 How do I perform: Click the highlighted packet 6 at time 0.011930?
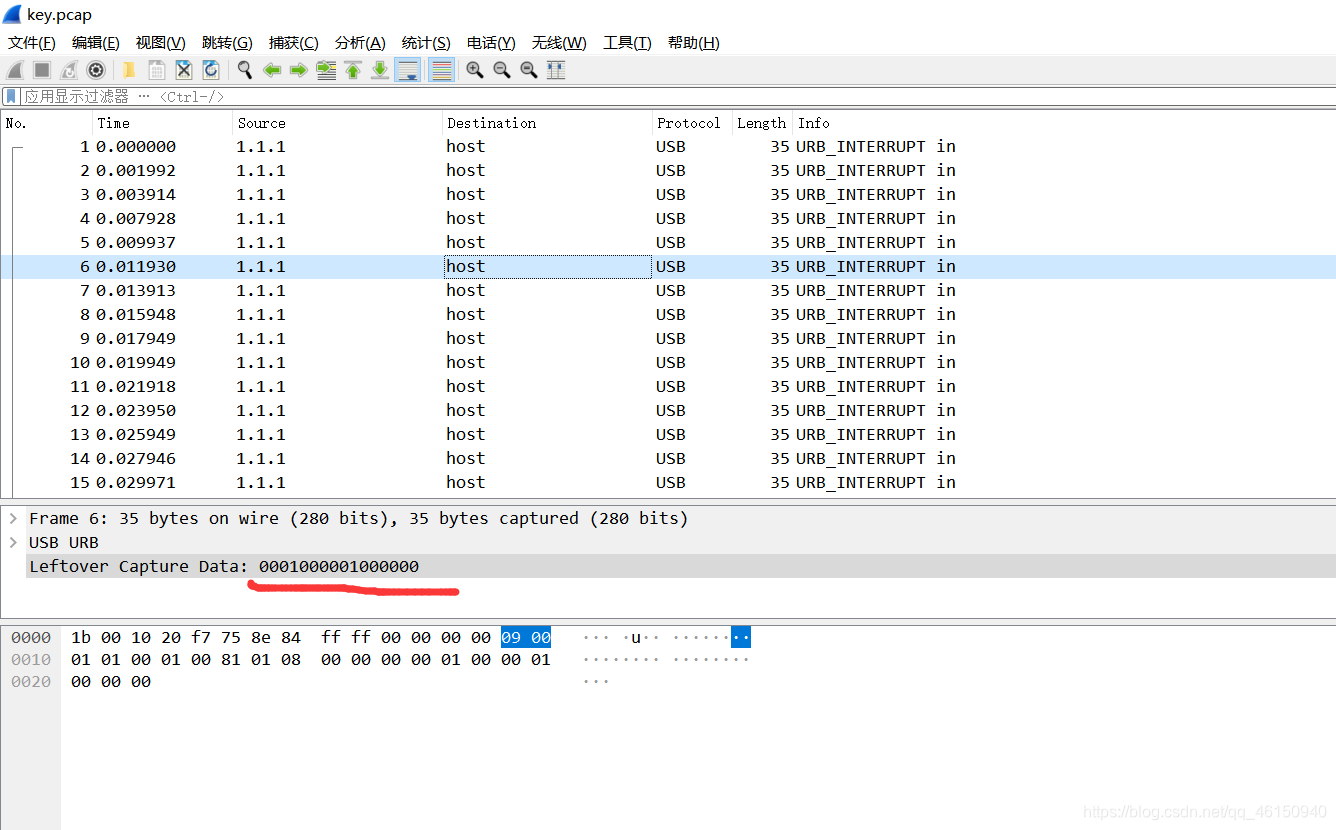(668, 266)
